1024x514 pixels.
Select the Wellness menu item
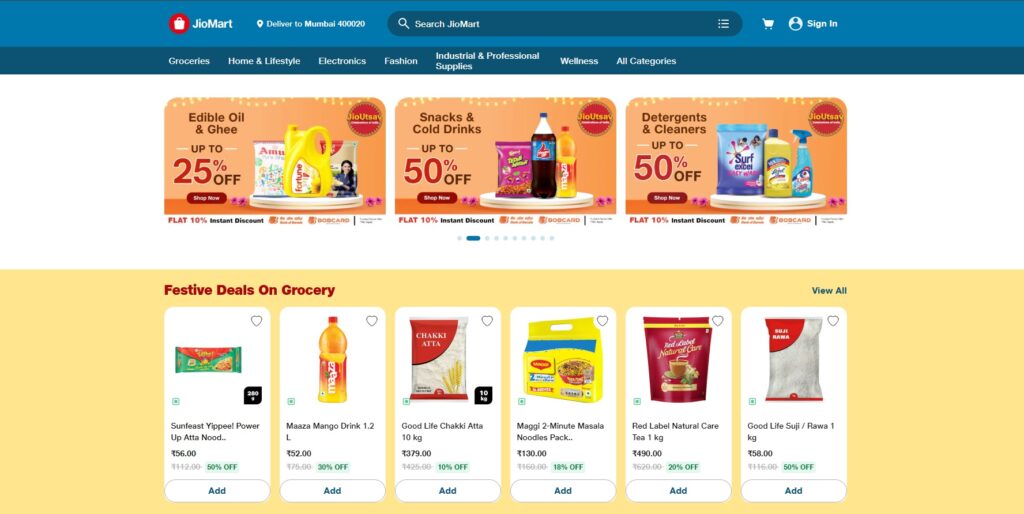[x=579, y=61]
